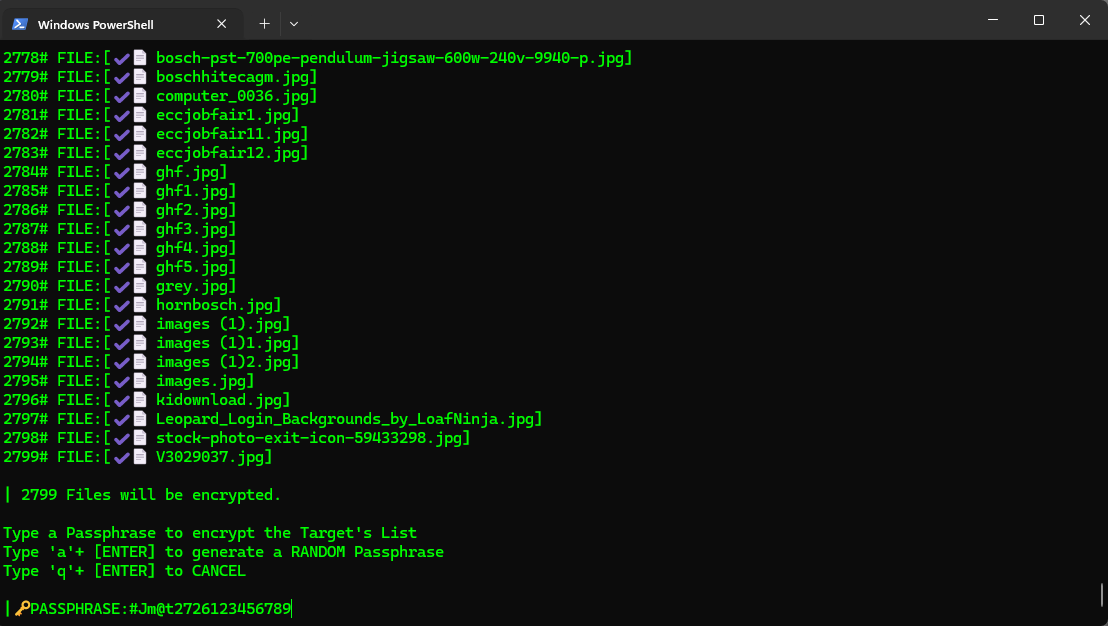The width and height of the screenshot is (1108, 626).
Task: Close the Windows PowerShell tab
Action: 221,24
